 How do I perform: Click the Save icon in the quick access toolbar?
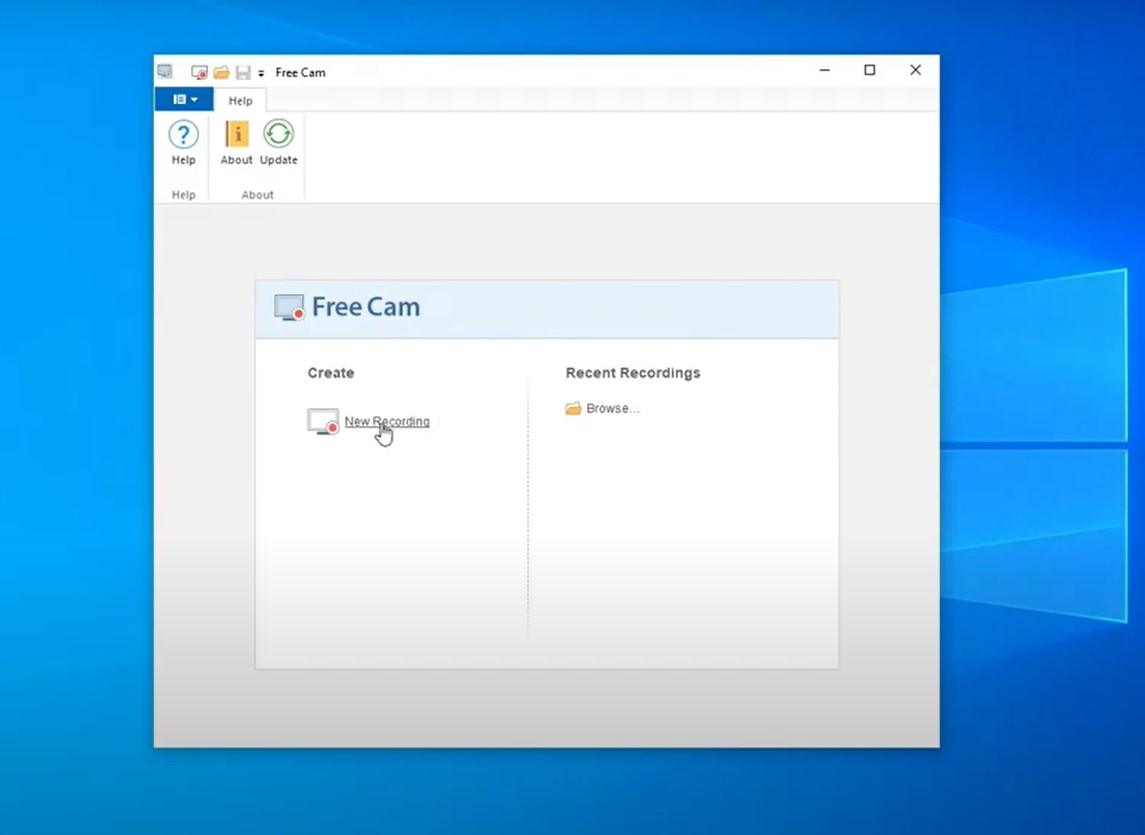242,71
